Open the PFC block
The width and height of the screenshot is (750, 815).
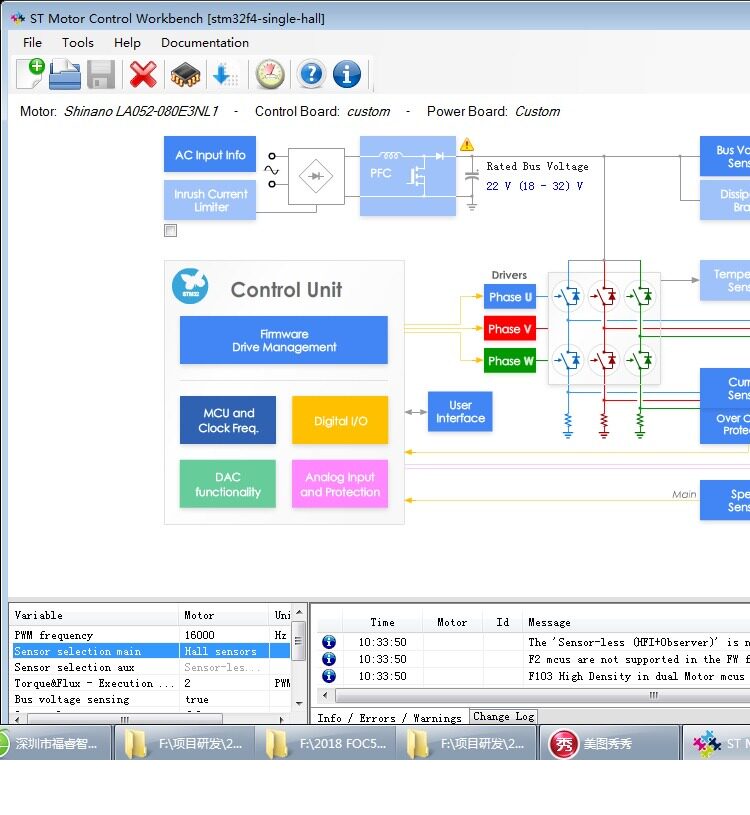(x=408, y=176)
